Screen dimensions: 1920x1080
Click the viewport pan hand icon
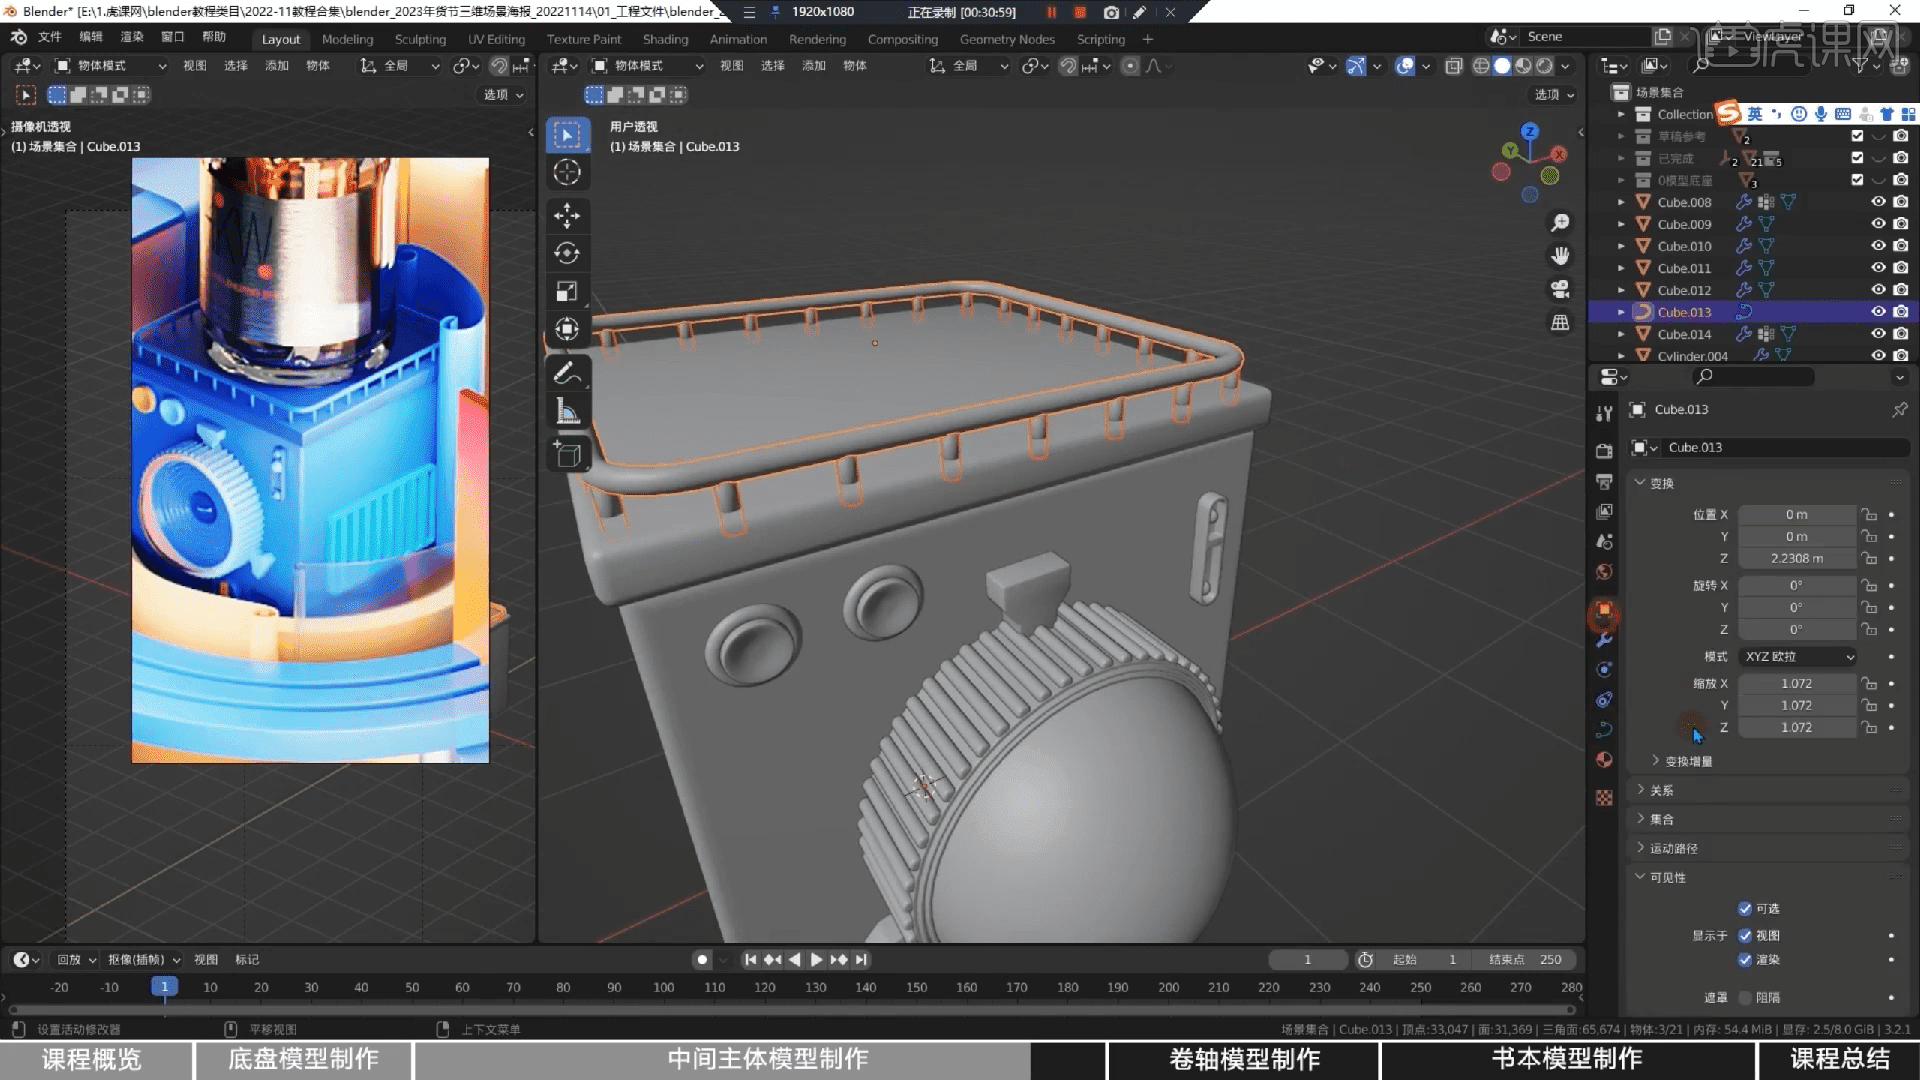(x=1560, y=256)
